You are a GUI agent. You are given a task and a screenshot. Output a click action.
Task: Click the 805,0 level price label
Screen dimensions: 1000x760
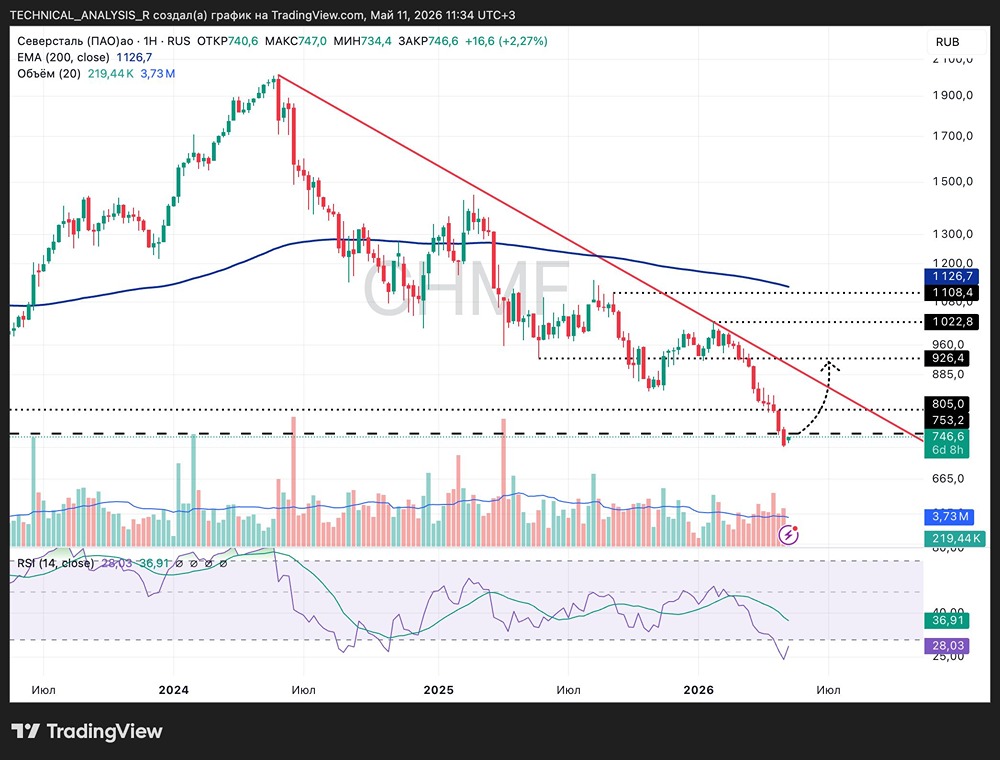coord(947,404)
